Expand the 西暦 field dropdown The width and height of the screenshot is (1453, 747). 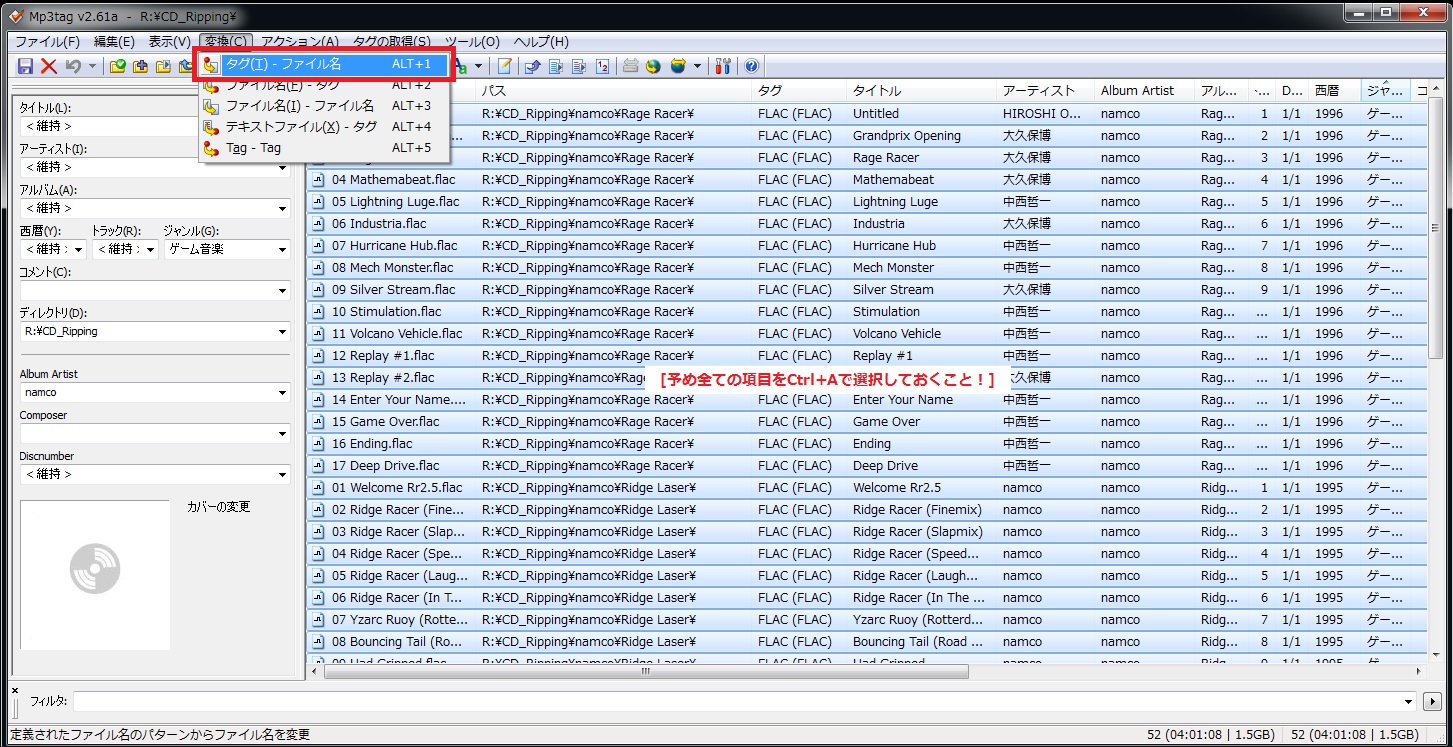pos(79,250)
